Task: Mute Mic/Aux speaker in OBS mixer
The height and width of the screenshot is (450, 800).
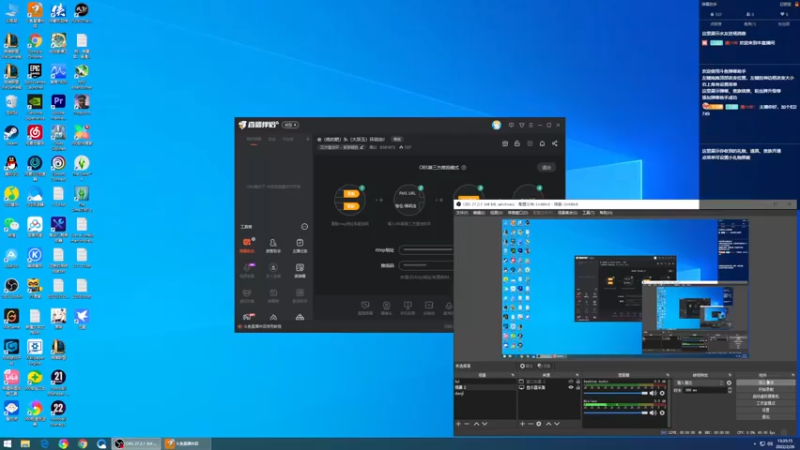Action: (x=653, y=413)
